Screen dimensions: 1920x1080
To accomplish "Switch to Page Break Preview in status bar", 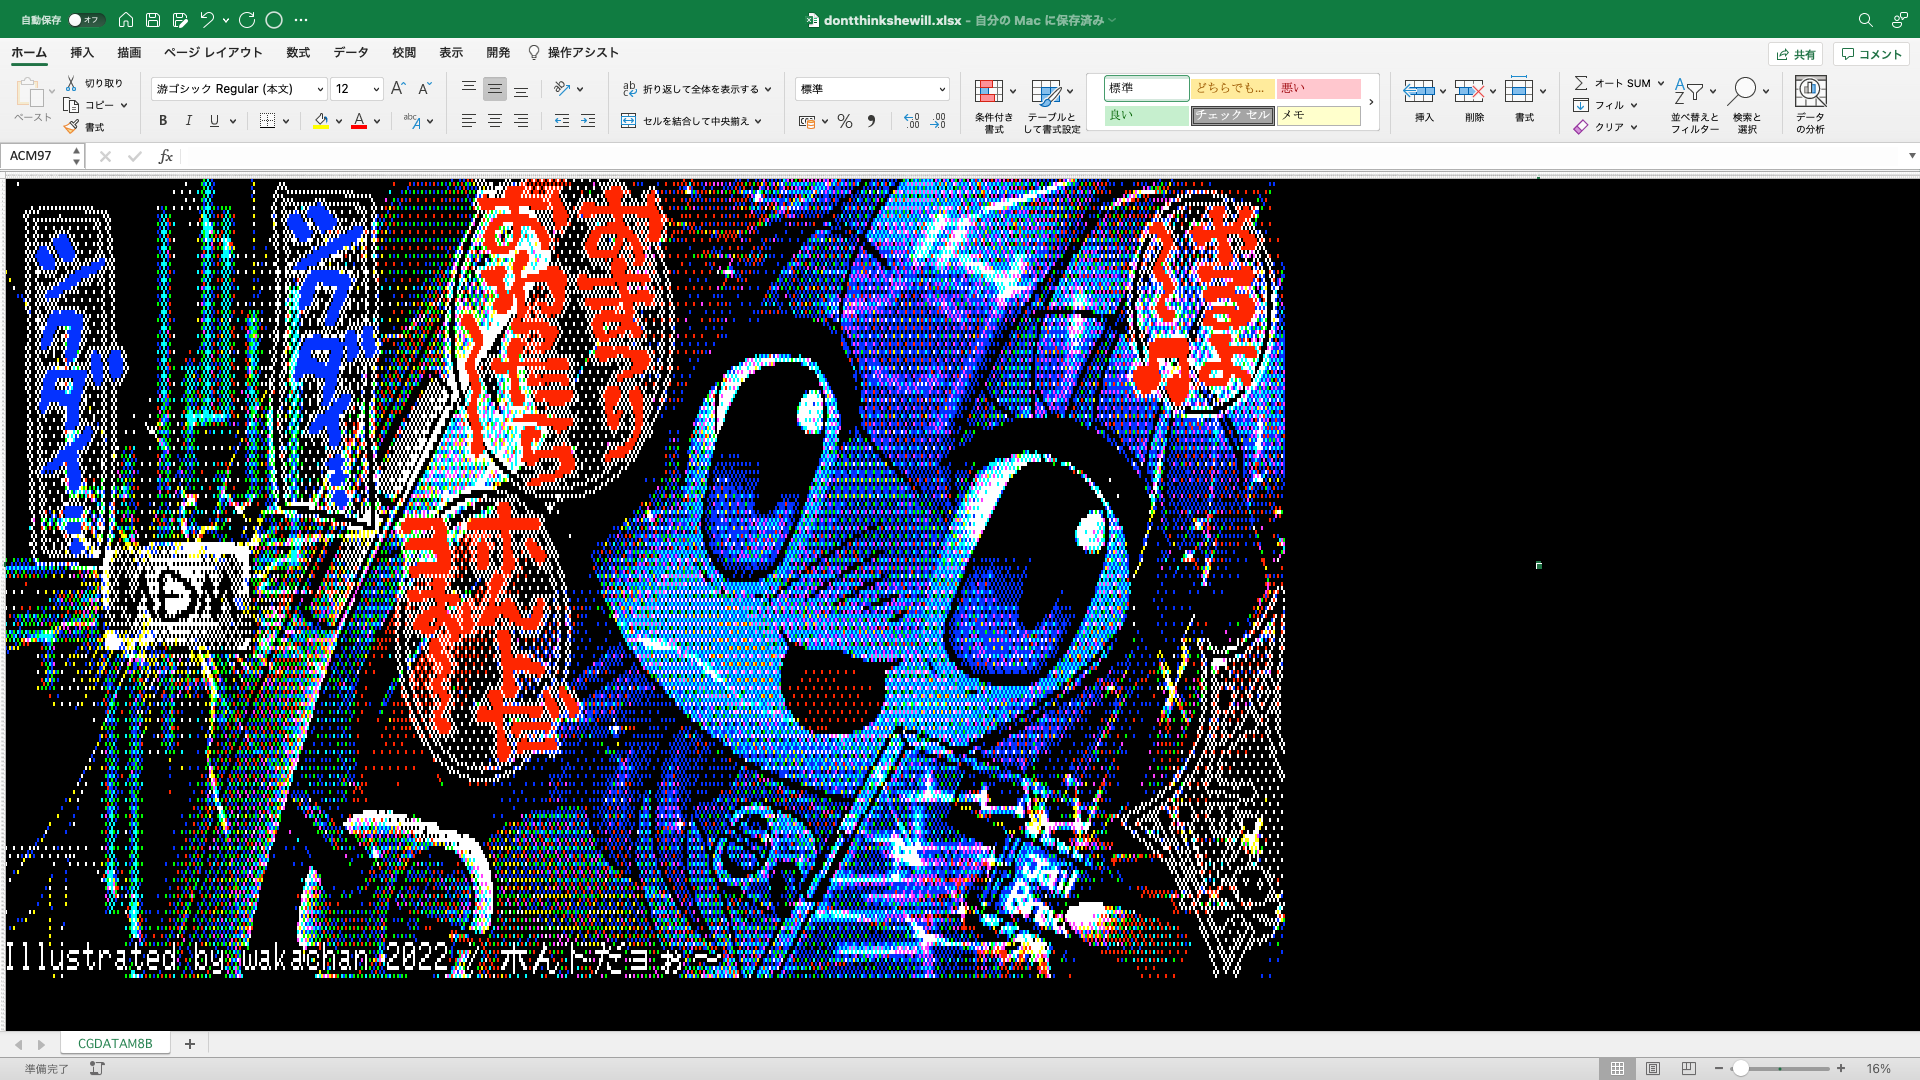I will pyautogui.click(x=1689, y=1068).
